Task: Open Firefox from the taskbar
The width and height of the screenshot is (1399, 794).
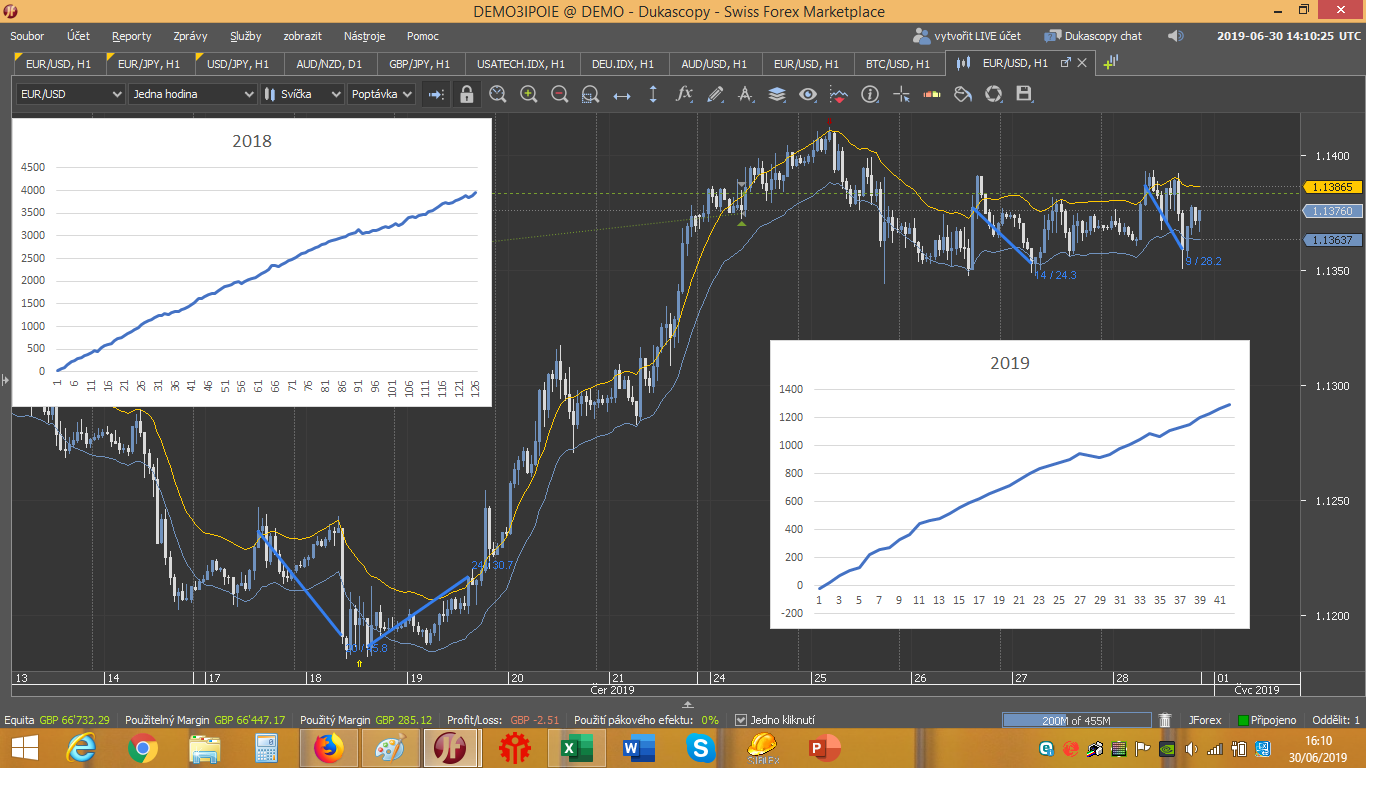Action: point(328,748)
